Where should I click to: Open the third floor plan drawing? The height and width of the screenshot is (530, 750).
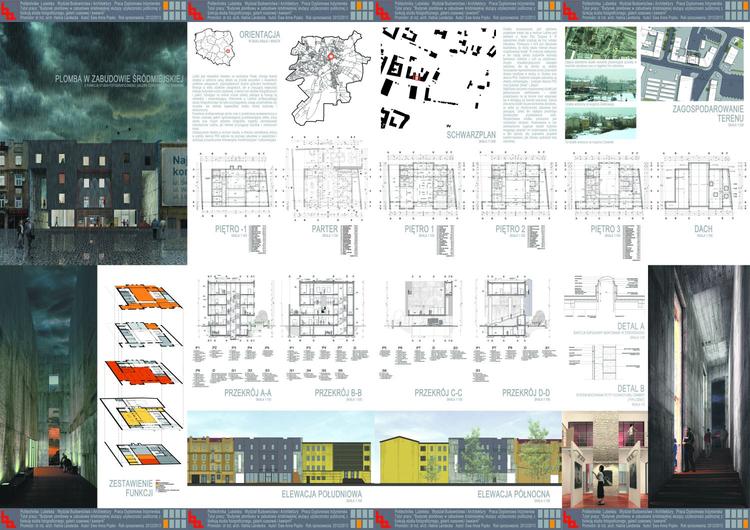(607, 186)
